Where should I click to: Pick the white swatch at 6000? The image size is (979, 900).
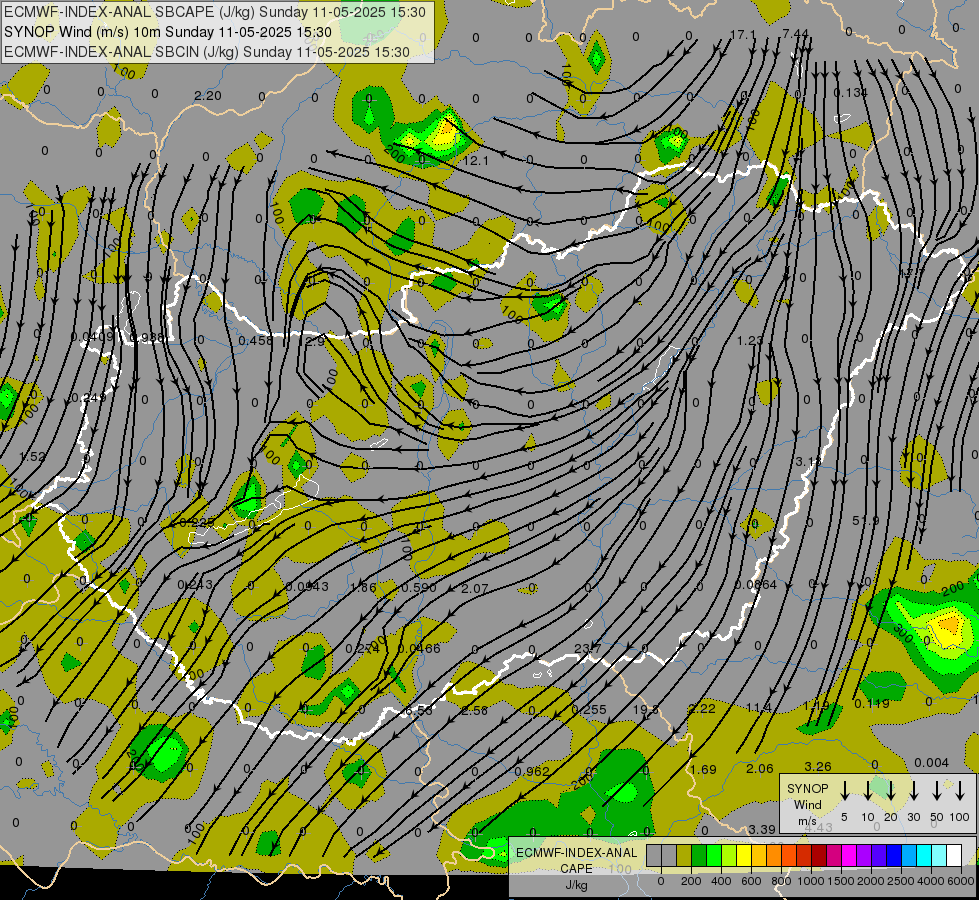(x=954, y=856)
